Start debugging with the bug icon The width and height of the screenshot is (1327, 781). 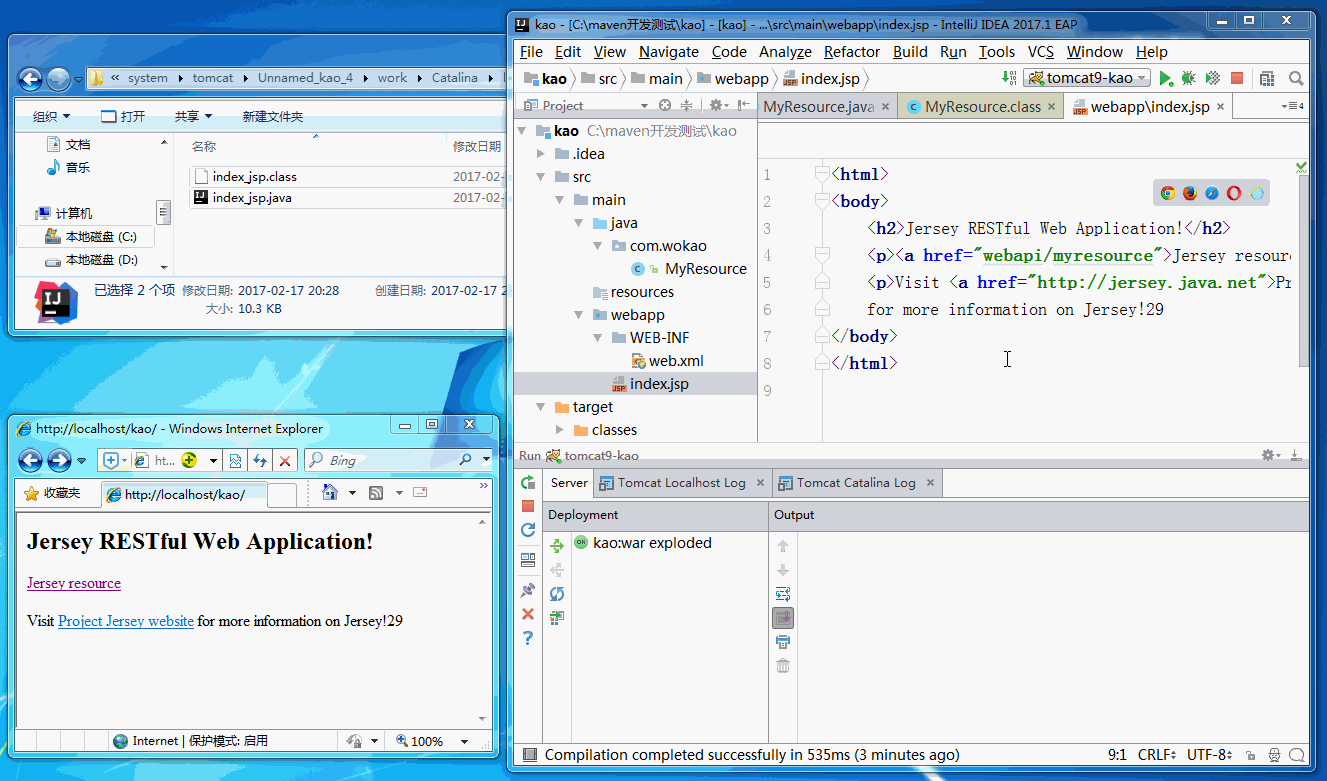(x=1189, y=78)
